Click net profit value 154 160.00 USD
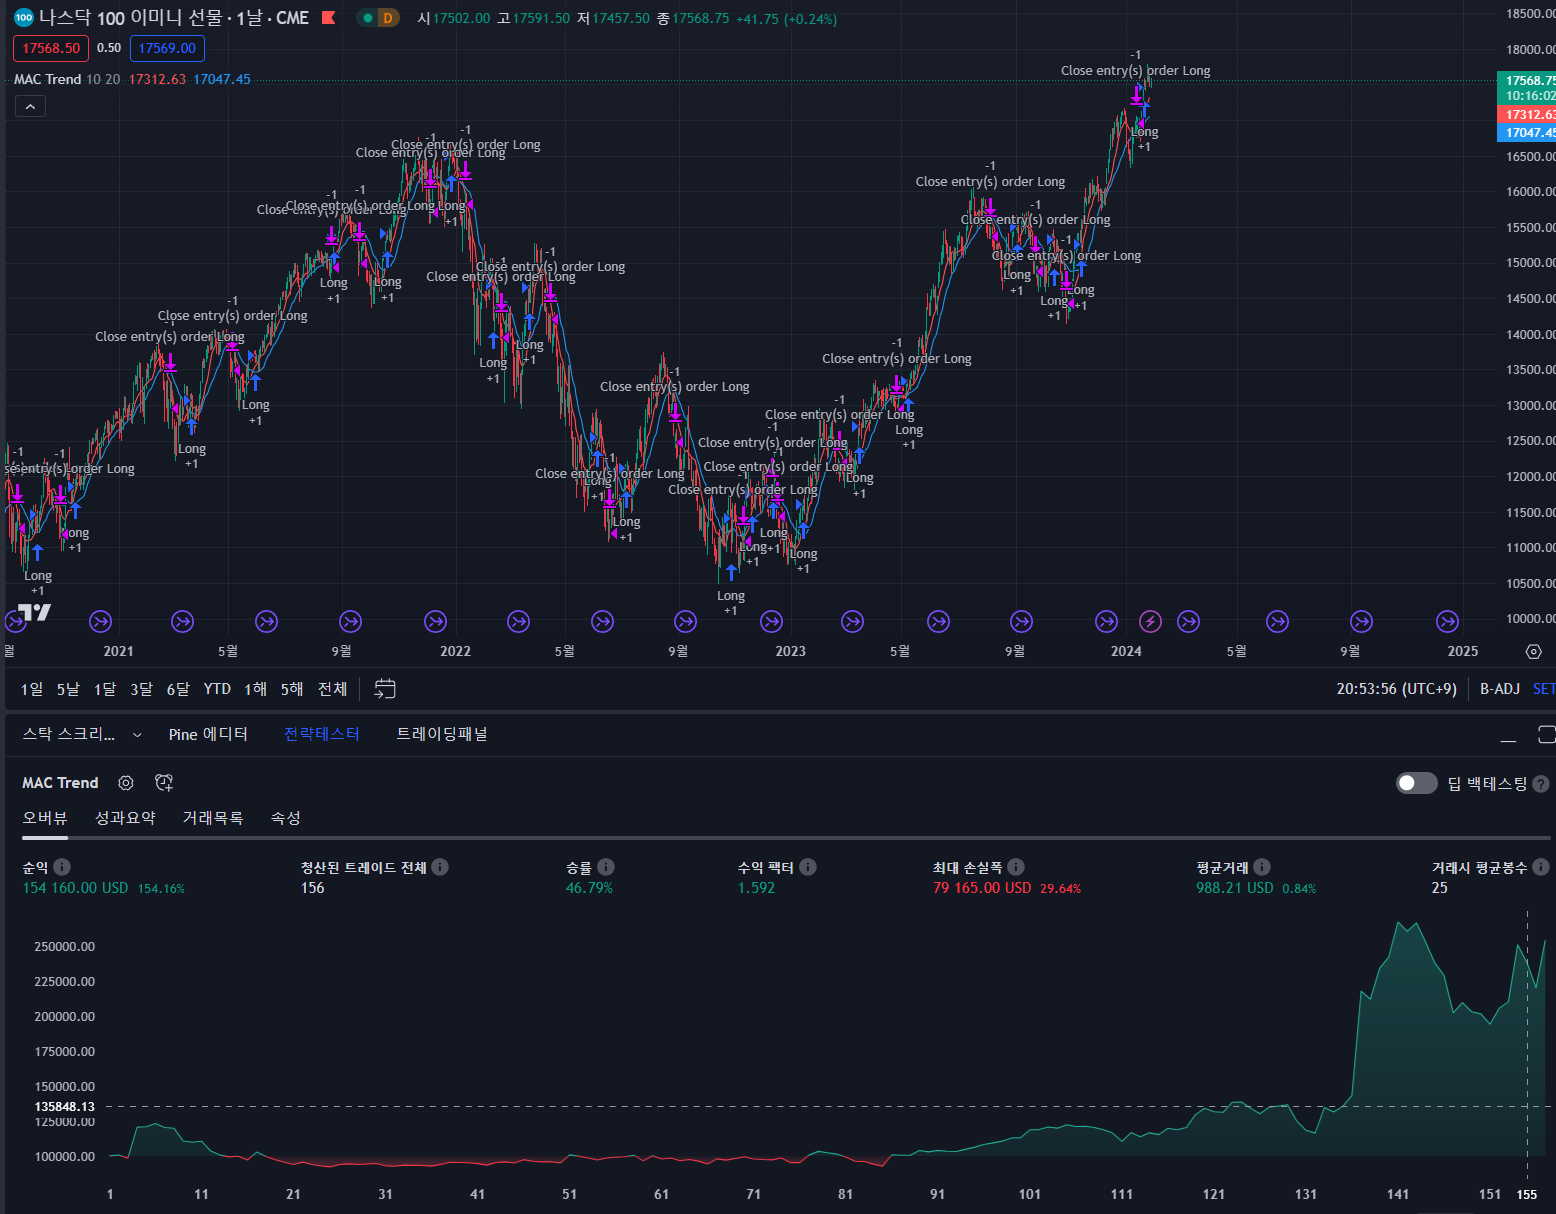Viewport: 1556px width, 1214px height. pos(75,888)
